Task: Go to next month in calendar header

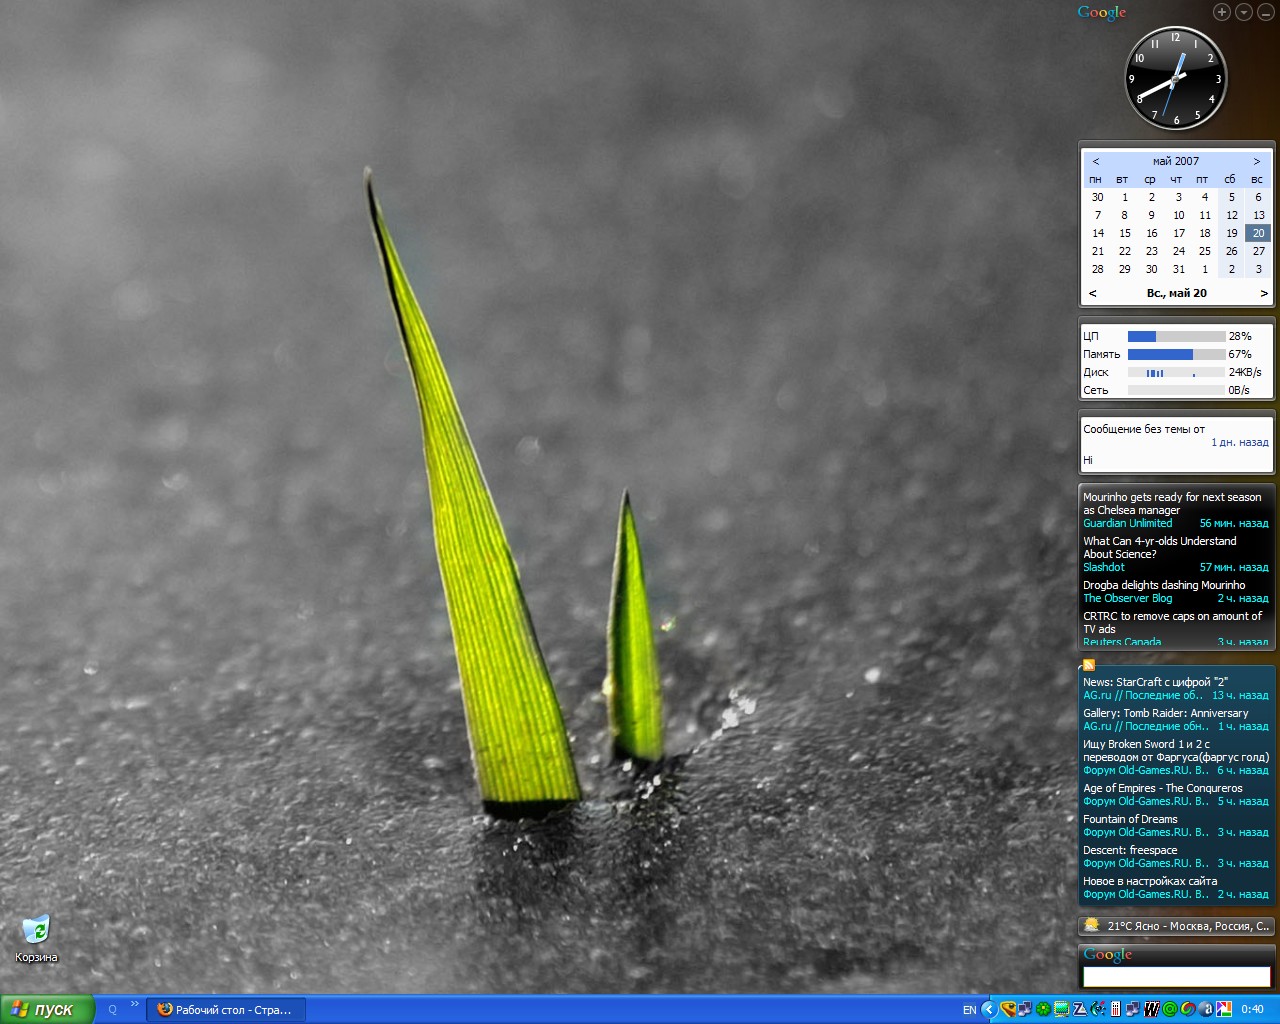Action: tap(1256, 161)
